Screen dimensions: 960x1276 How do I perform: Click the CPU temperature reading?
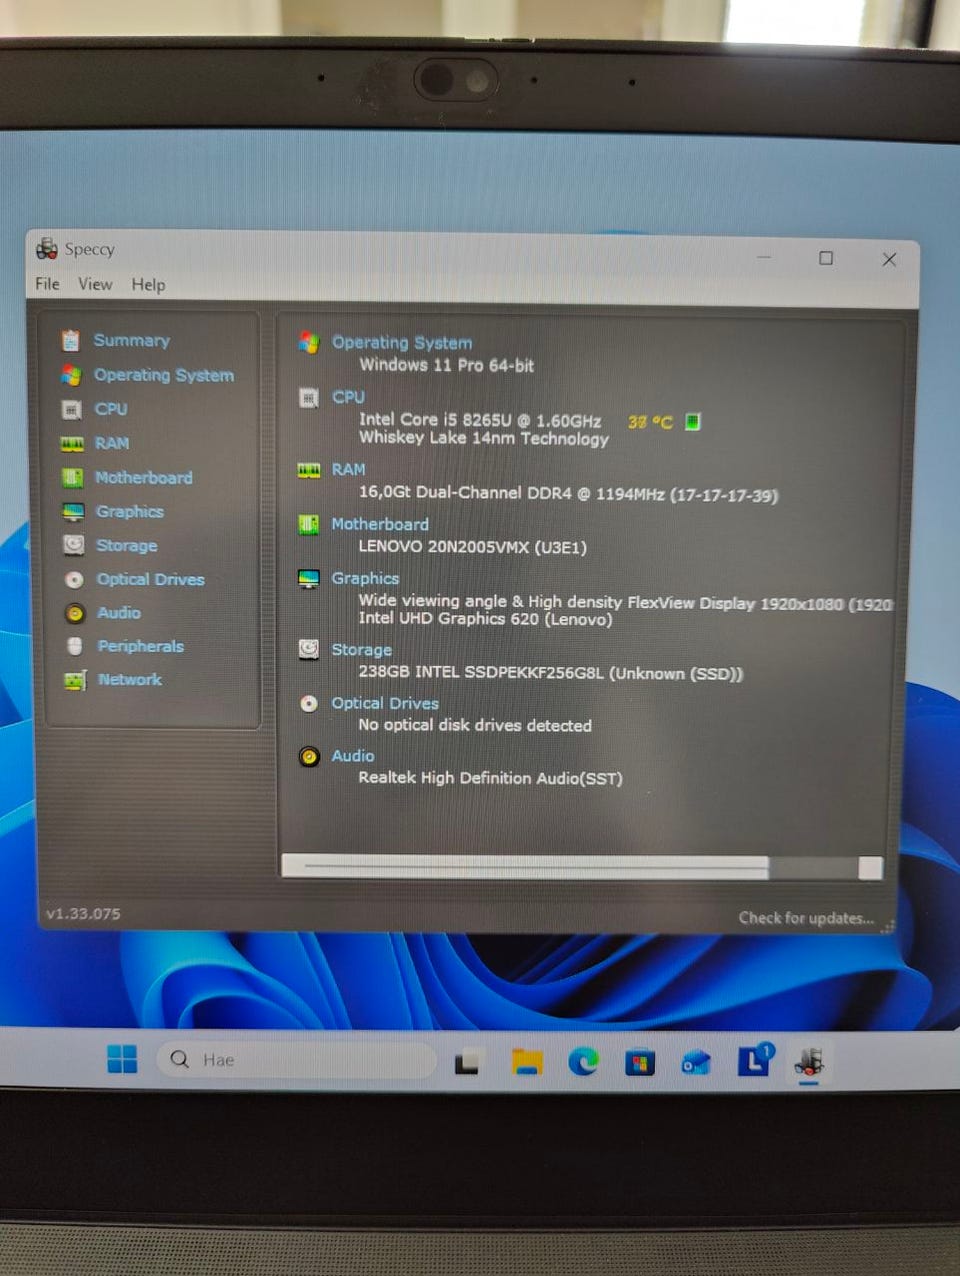(x=650, y=422)
